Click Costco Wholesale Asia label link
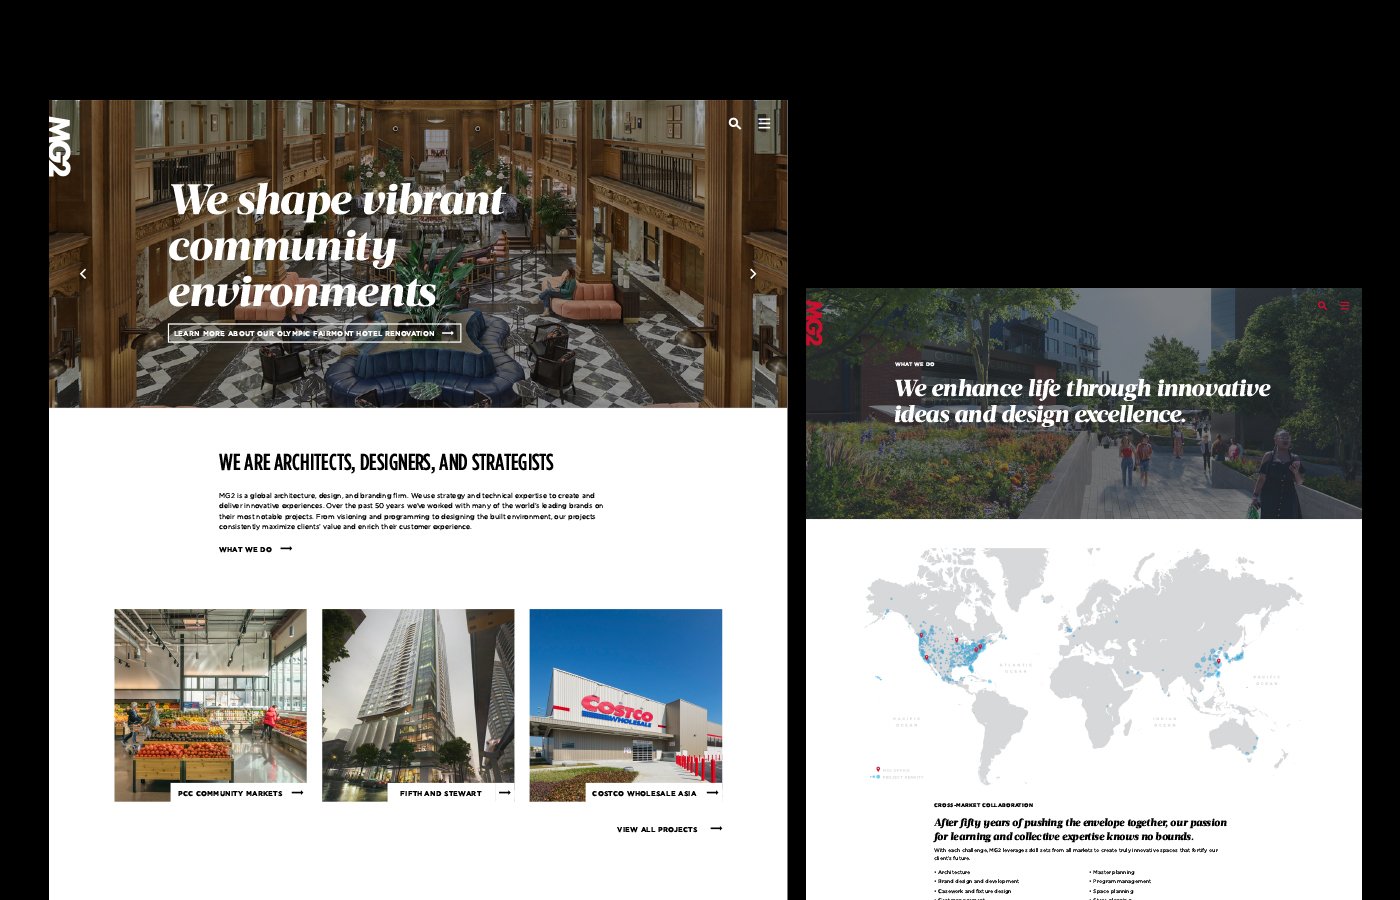This screenshot has height=900, width=1400. (x=644, y=793)
